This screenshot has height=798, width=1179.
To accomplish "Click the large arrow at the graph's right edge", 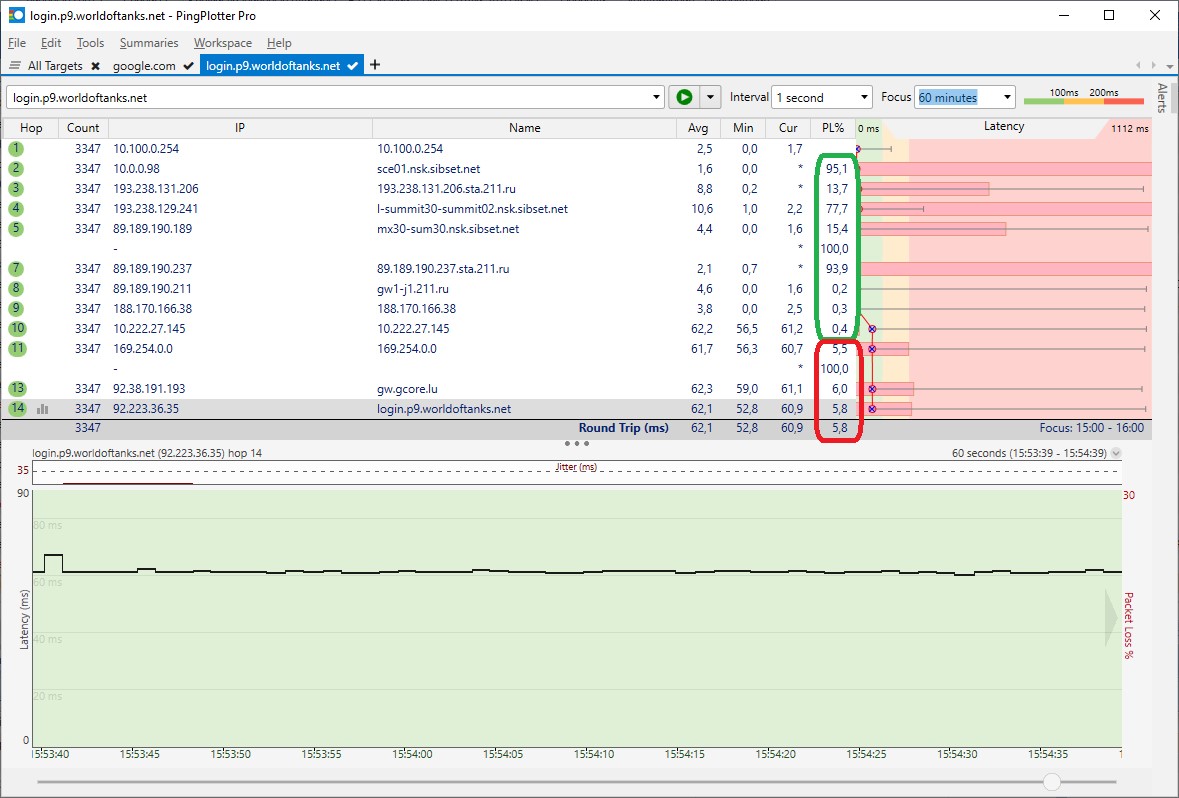I will click(1111, 618).
